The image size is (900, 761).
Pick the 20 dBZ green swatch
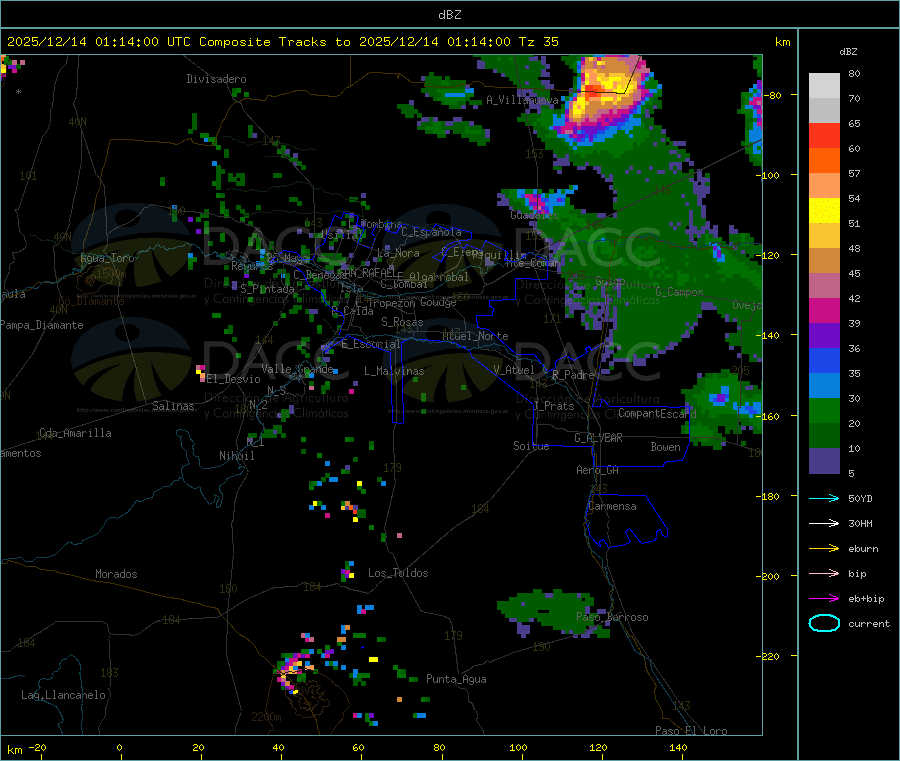click(824, 410)
